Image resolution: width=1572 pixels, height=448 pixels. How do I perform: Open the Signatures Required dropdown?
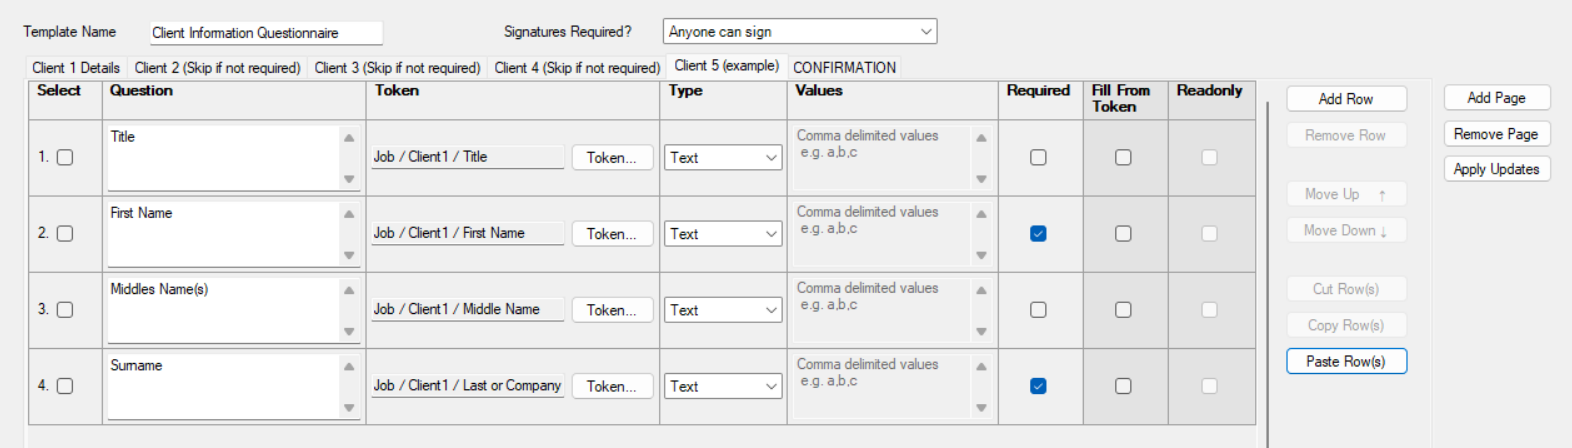pos(799,32)
